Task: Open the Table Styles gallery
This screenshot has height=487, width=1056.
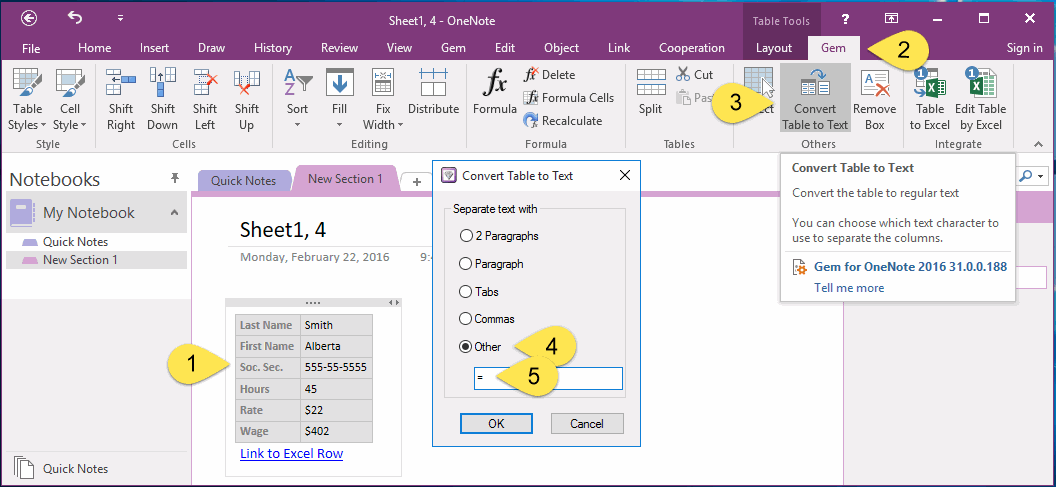Action: (28, 99)
